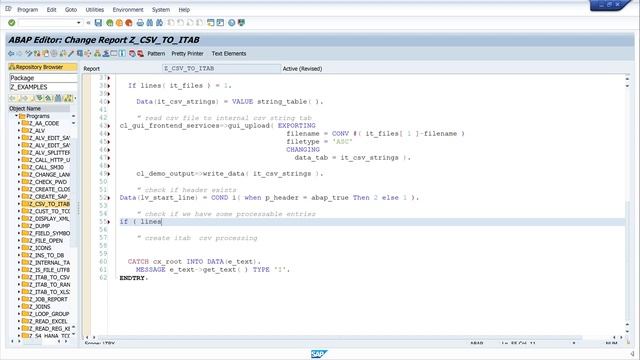
Task: Open the Package object type dropdown
Action: pyautogui.click(x=43, y=78)
